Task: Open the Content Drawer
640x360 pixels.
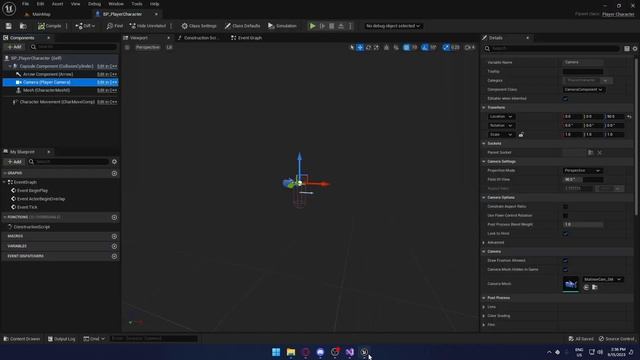Action: 22,339
